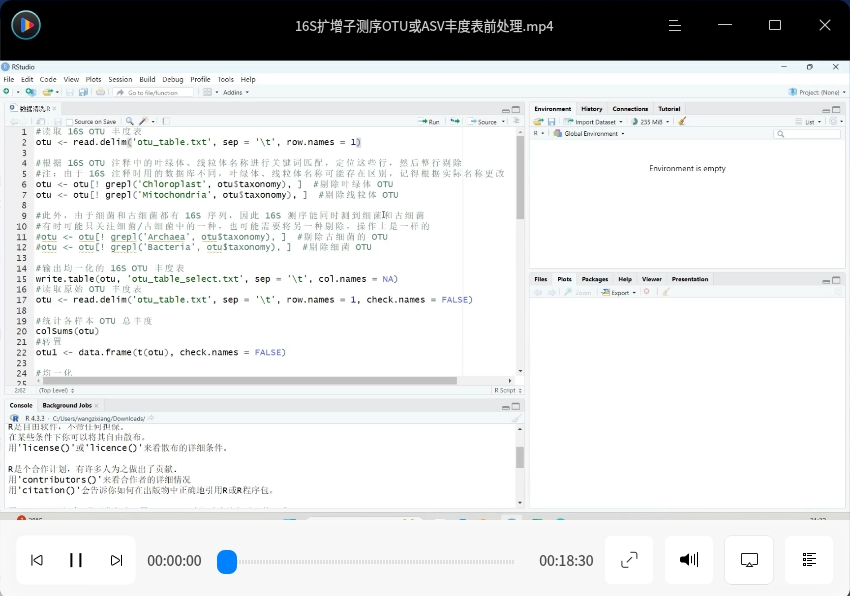Open the Import Dataset dropdown
The width and height of the screenshot is (850, 596).
pos(593,122)
